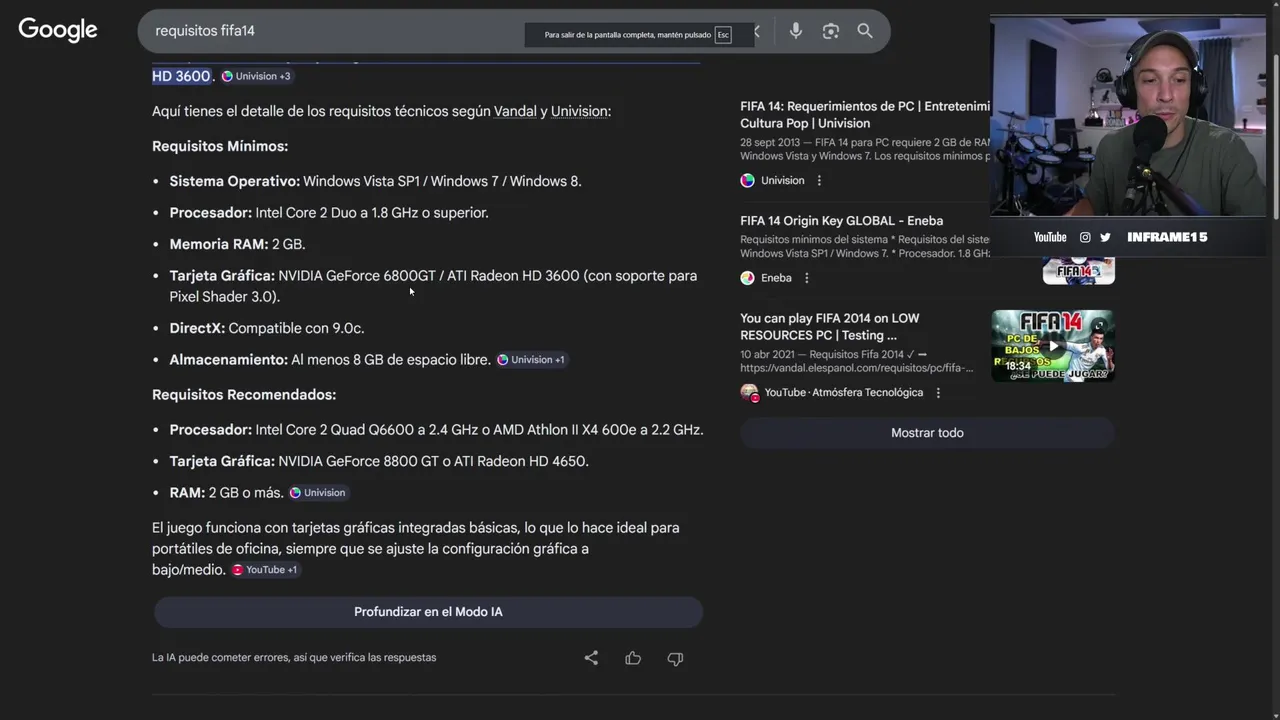Click the Requisitos Recomendados heading
1280x720 pixels.
click(x=244, y=394)
